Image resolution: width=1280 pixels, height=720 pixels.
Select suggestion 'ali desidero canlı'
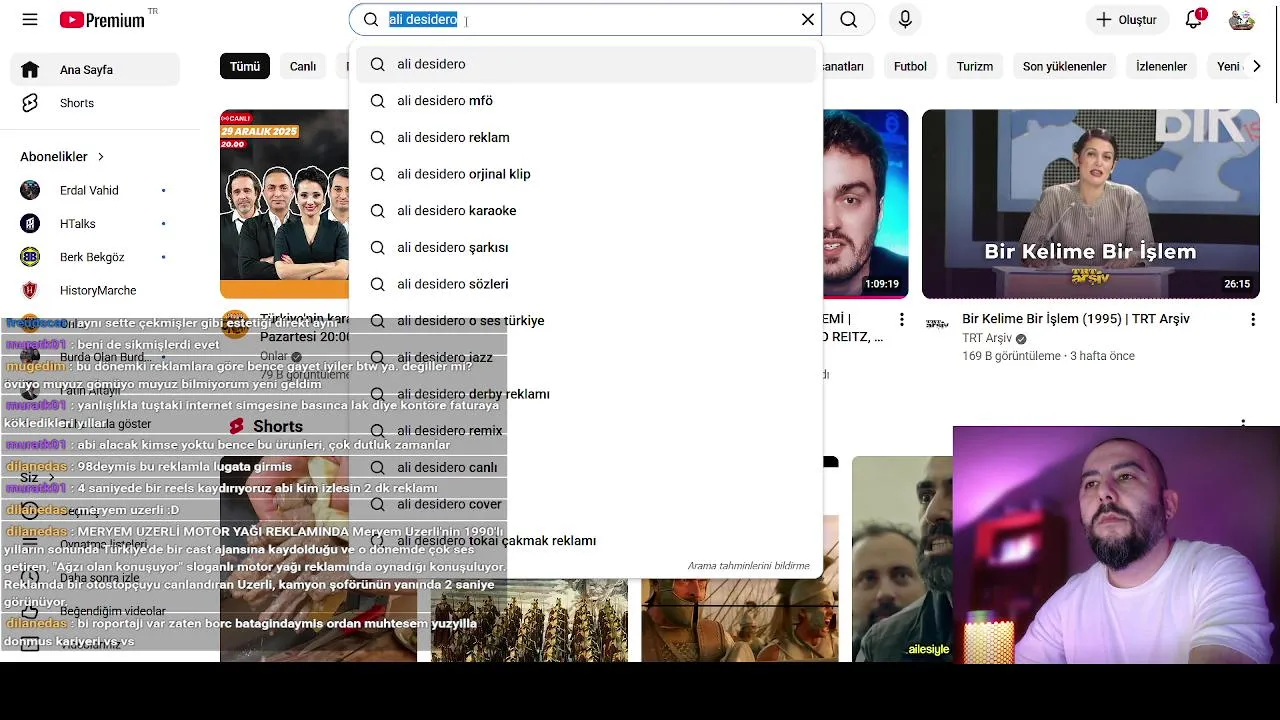click(x=586, y=467)
